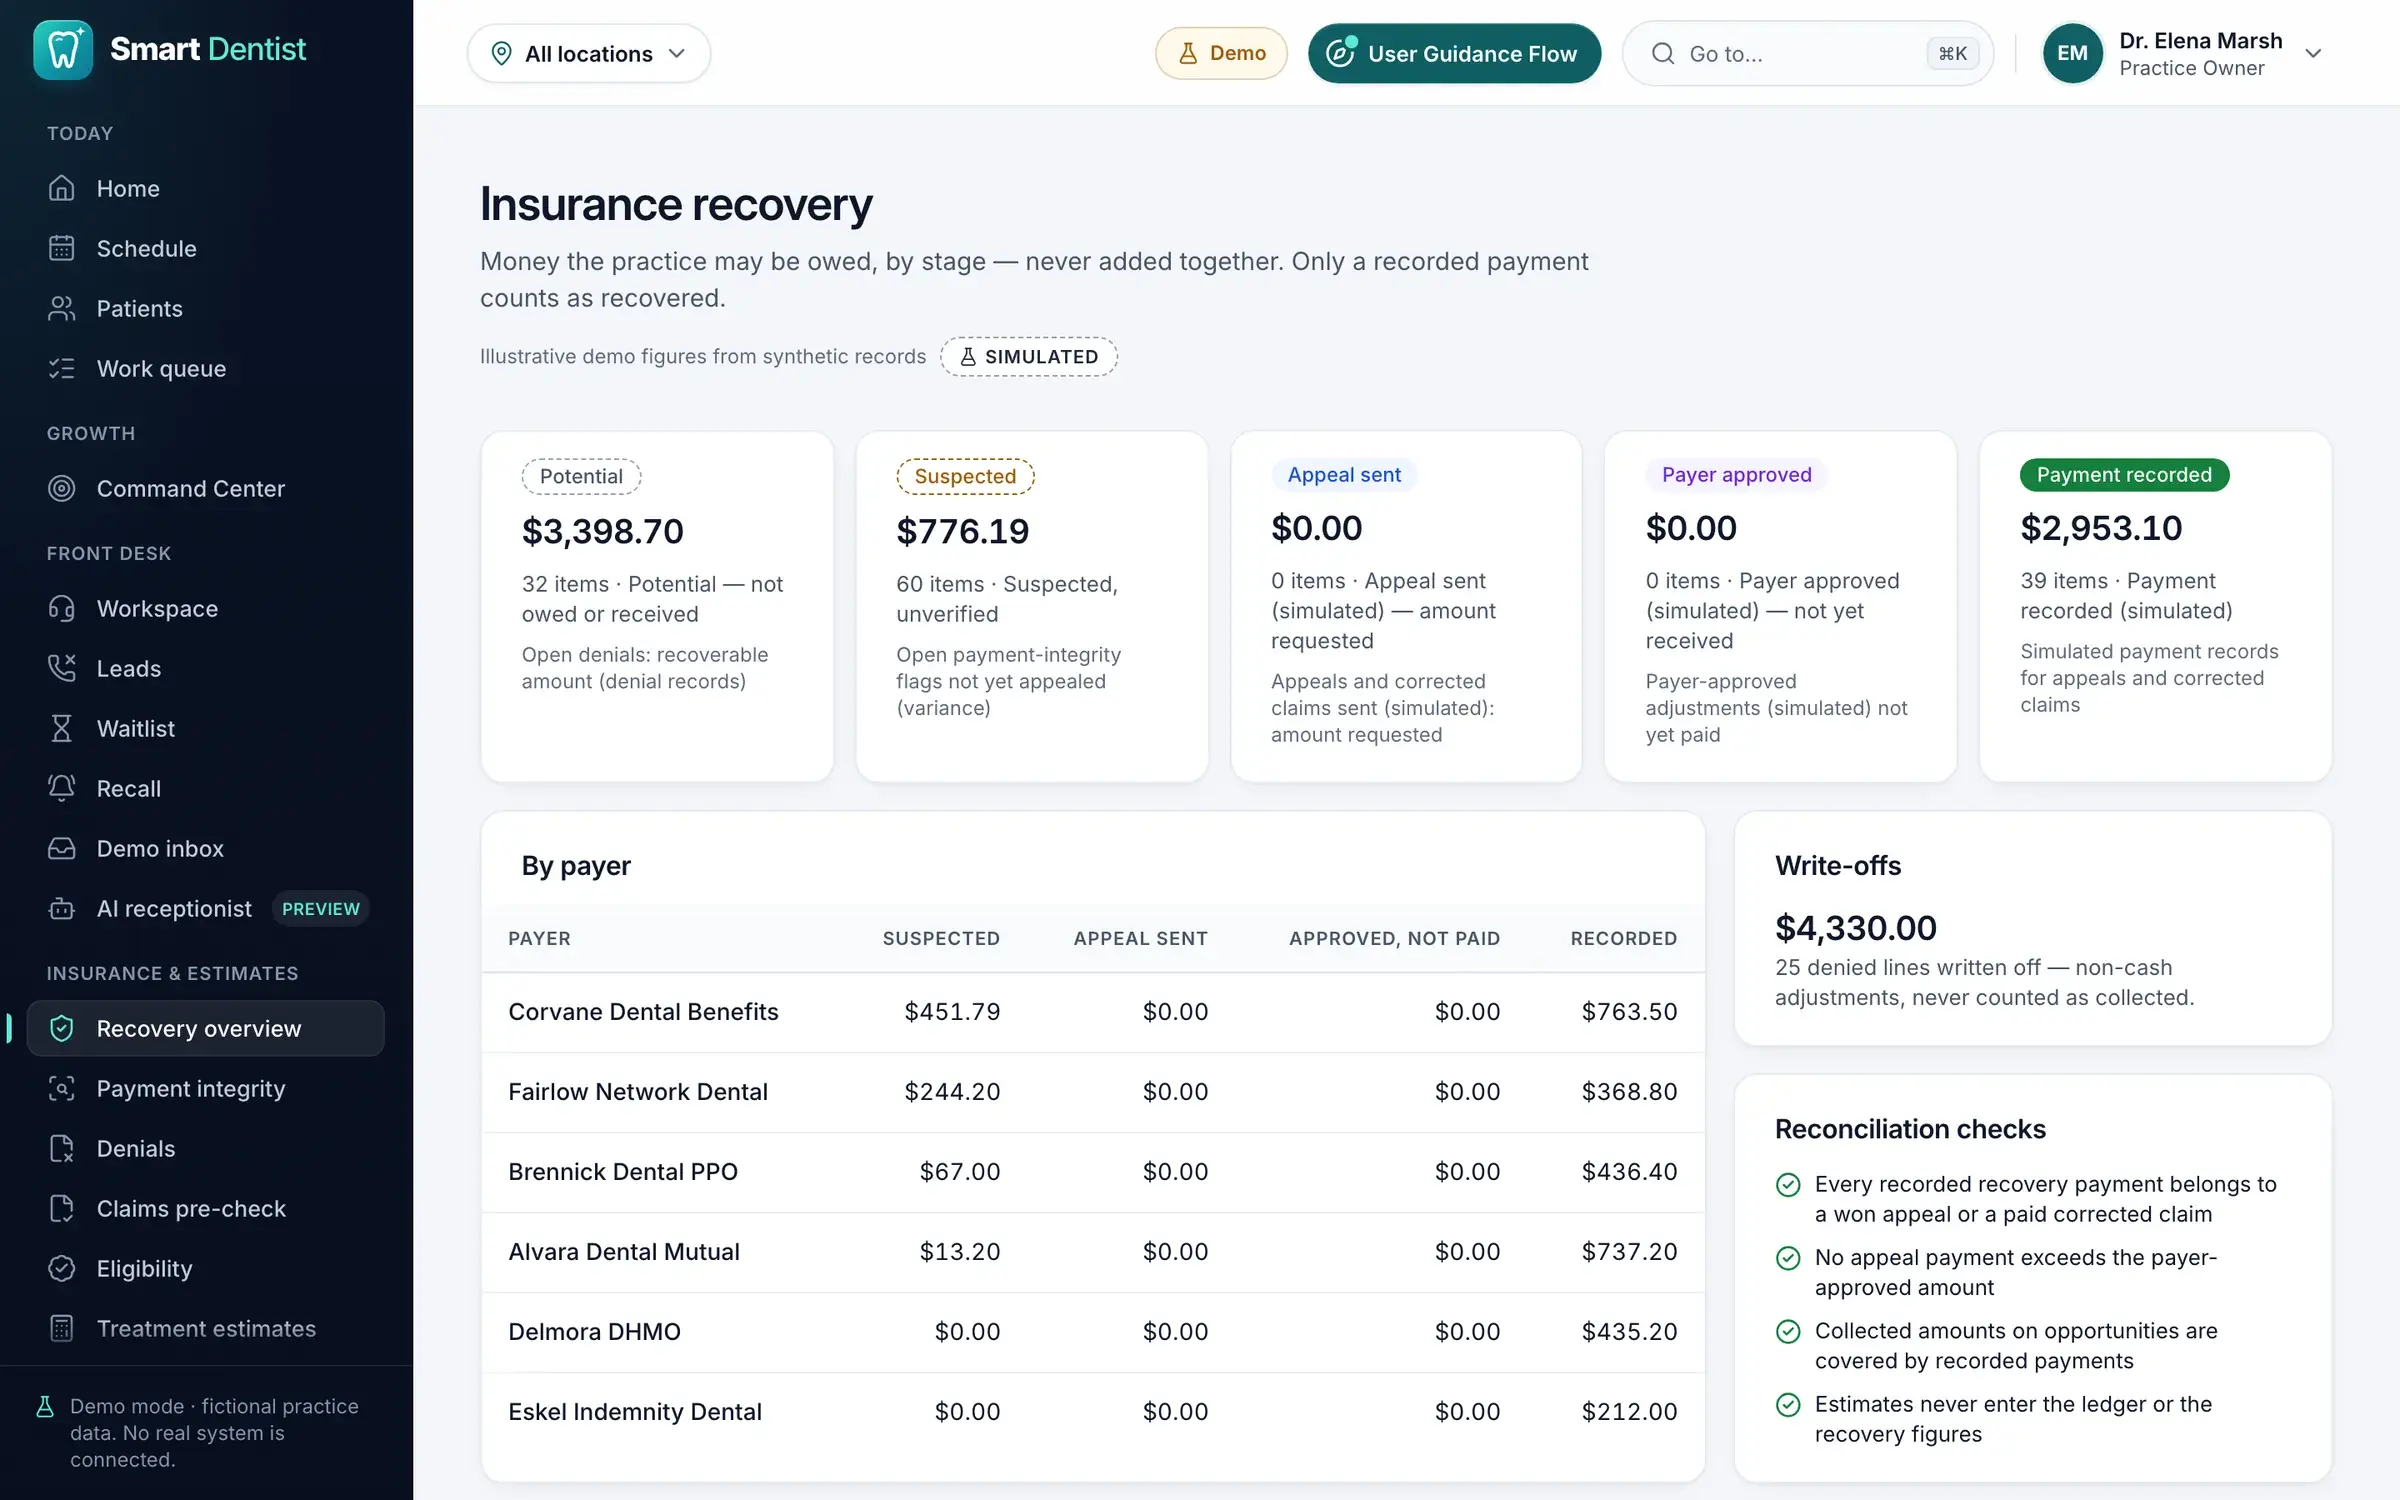This screenshot has height=1500, width=2400.
Task: Expand the All locations dropdown
Action: pos(589,53)
